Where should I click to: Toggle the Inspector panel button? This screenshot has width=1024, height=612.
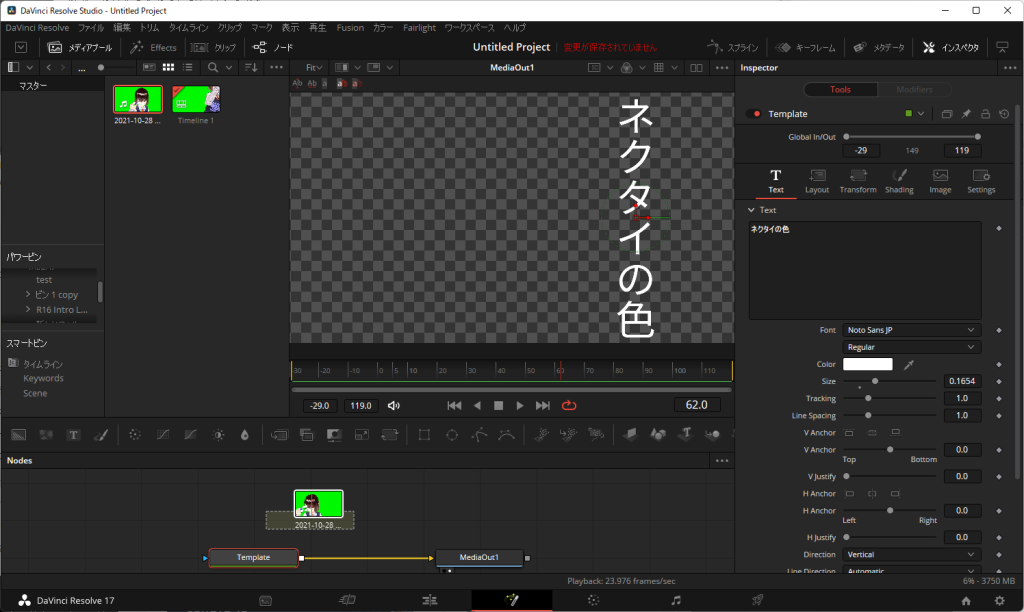pos(951,48)
